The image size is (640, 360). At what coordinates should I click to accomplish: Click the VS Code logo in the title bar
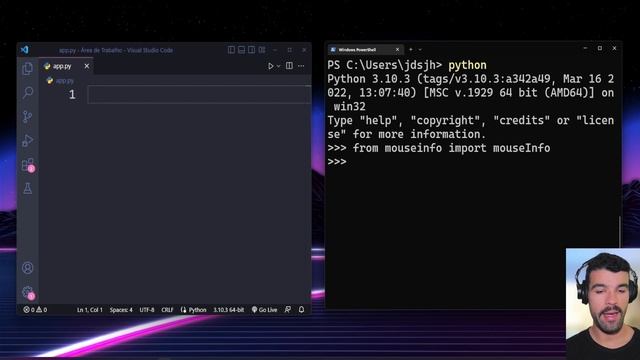pos(24,50)
